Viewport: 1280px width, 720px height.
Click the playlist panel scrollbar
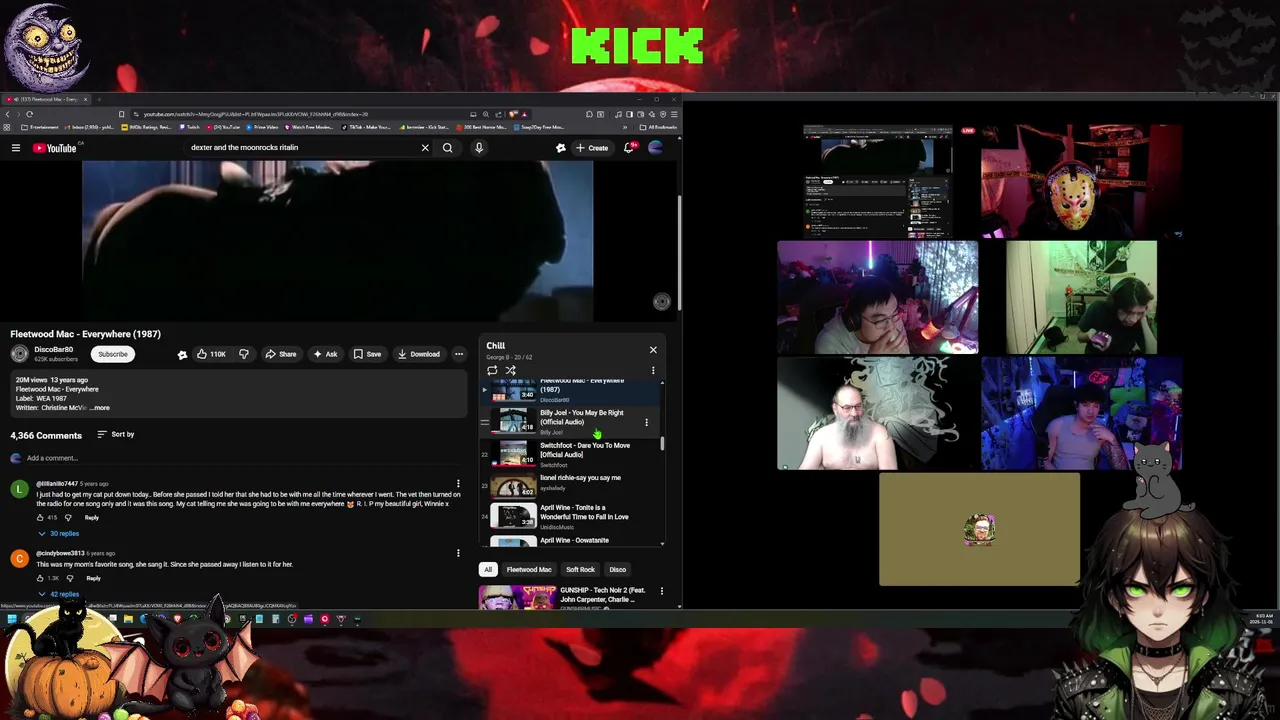pos(662,443)
